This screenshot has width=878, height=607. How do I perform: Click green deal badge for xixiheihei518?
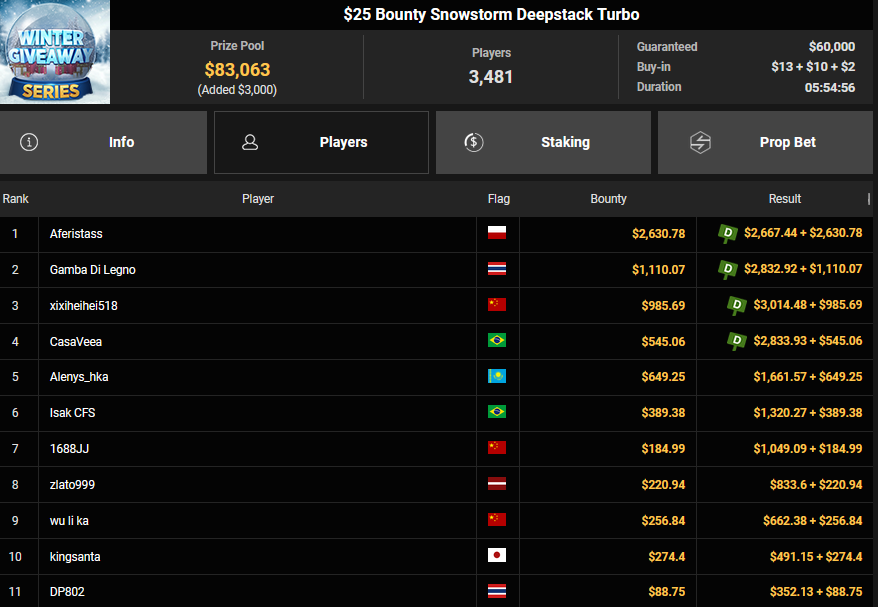[x=737, y=305]
